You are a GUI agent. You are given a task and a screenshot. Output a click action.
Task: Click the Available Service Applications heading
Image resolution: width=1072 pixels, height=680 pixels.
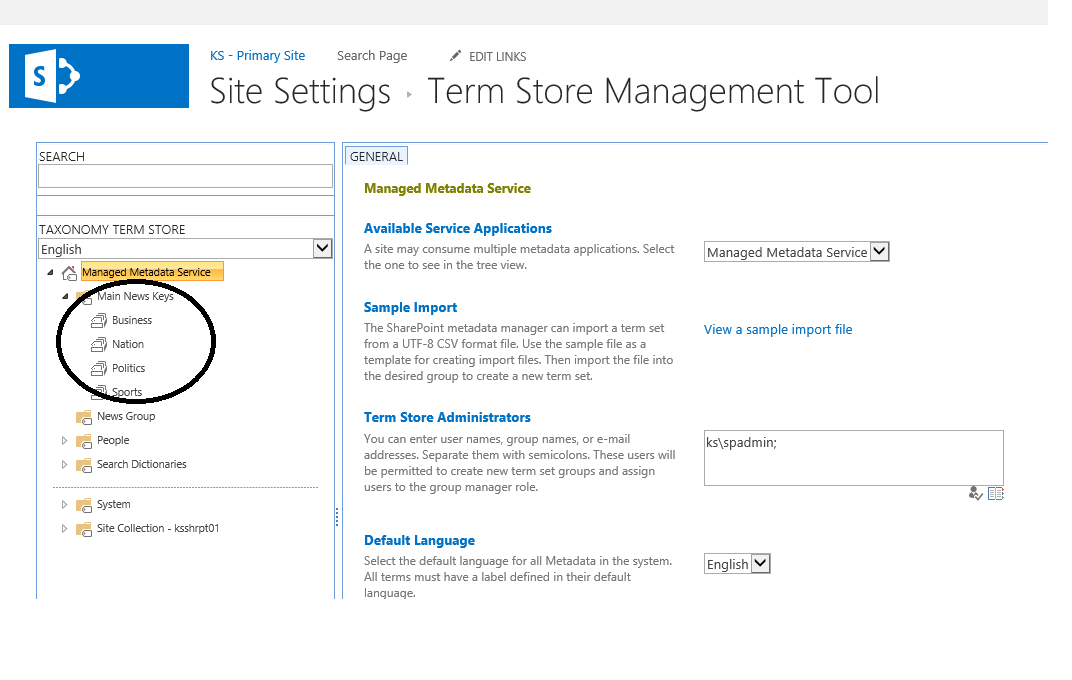click(x=457, y=228)
